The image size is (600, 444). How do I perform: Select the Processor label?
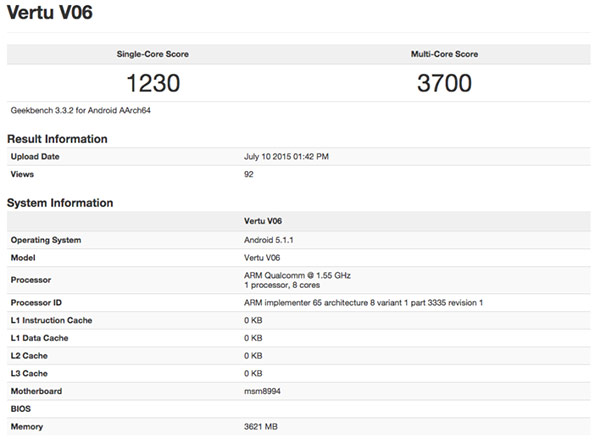point(31,280)
